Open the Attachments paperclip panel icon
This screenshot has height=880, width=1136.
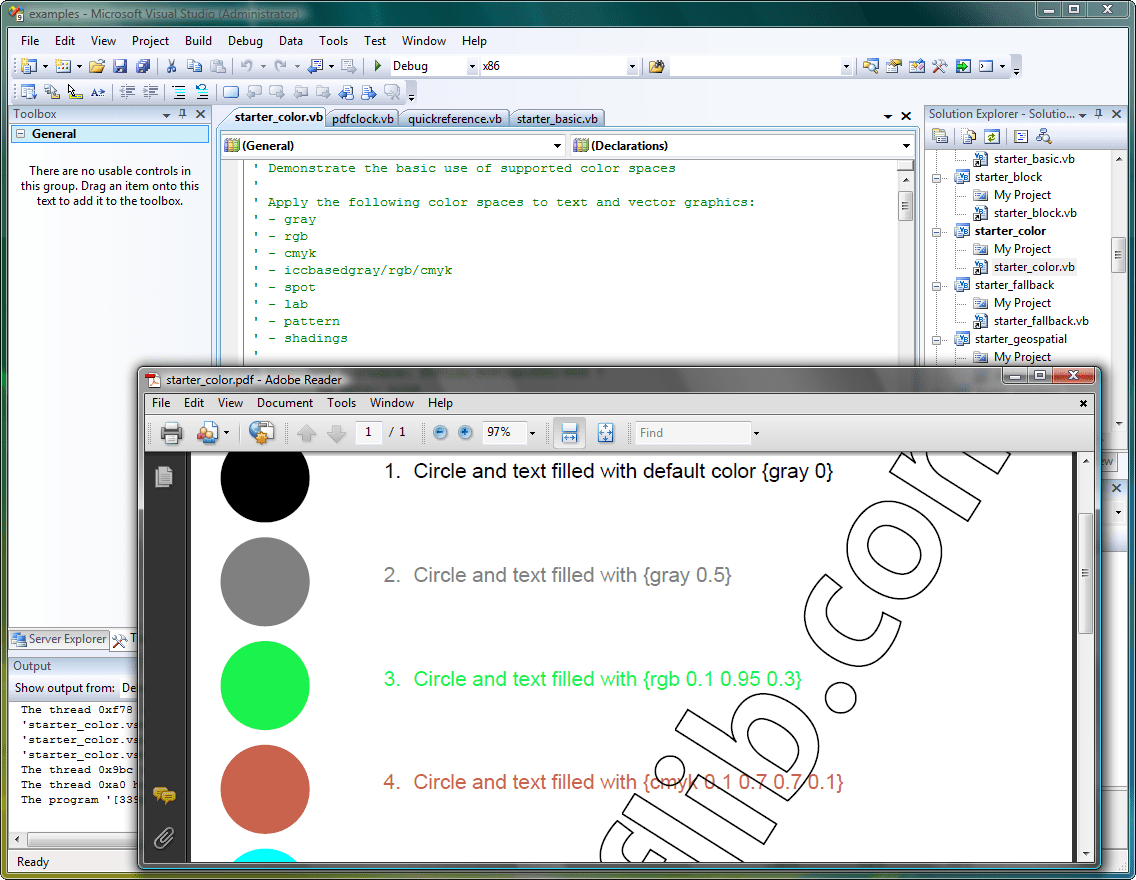pos(164,837)
